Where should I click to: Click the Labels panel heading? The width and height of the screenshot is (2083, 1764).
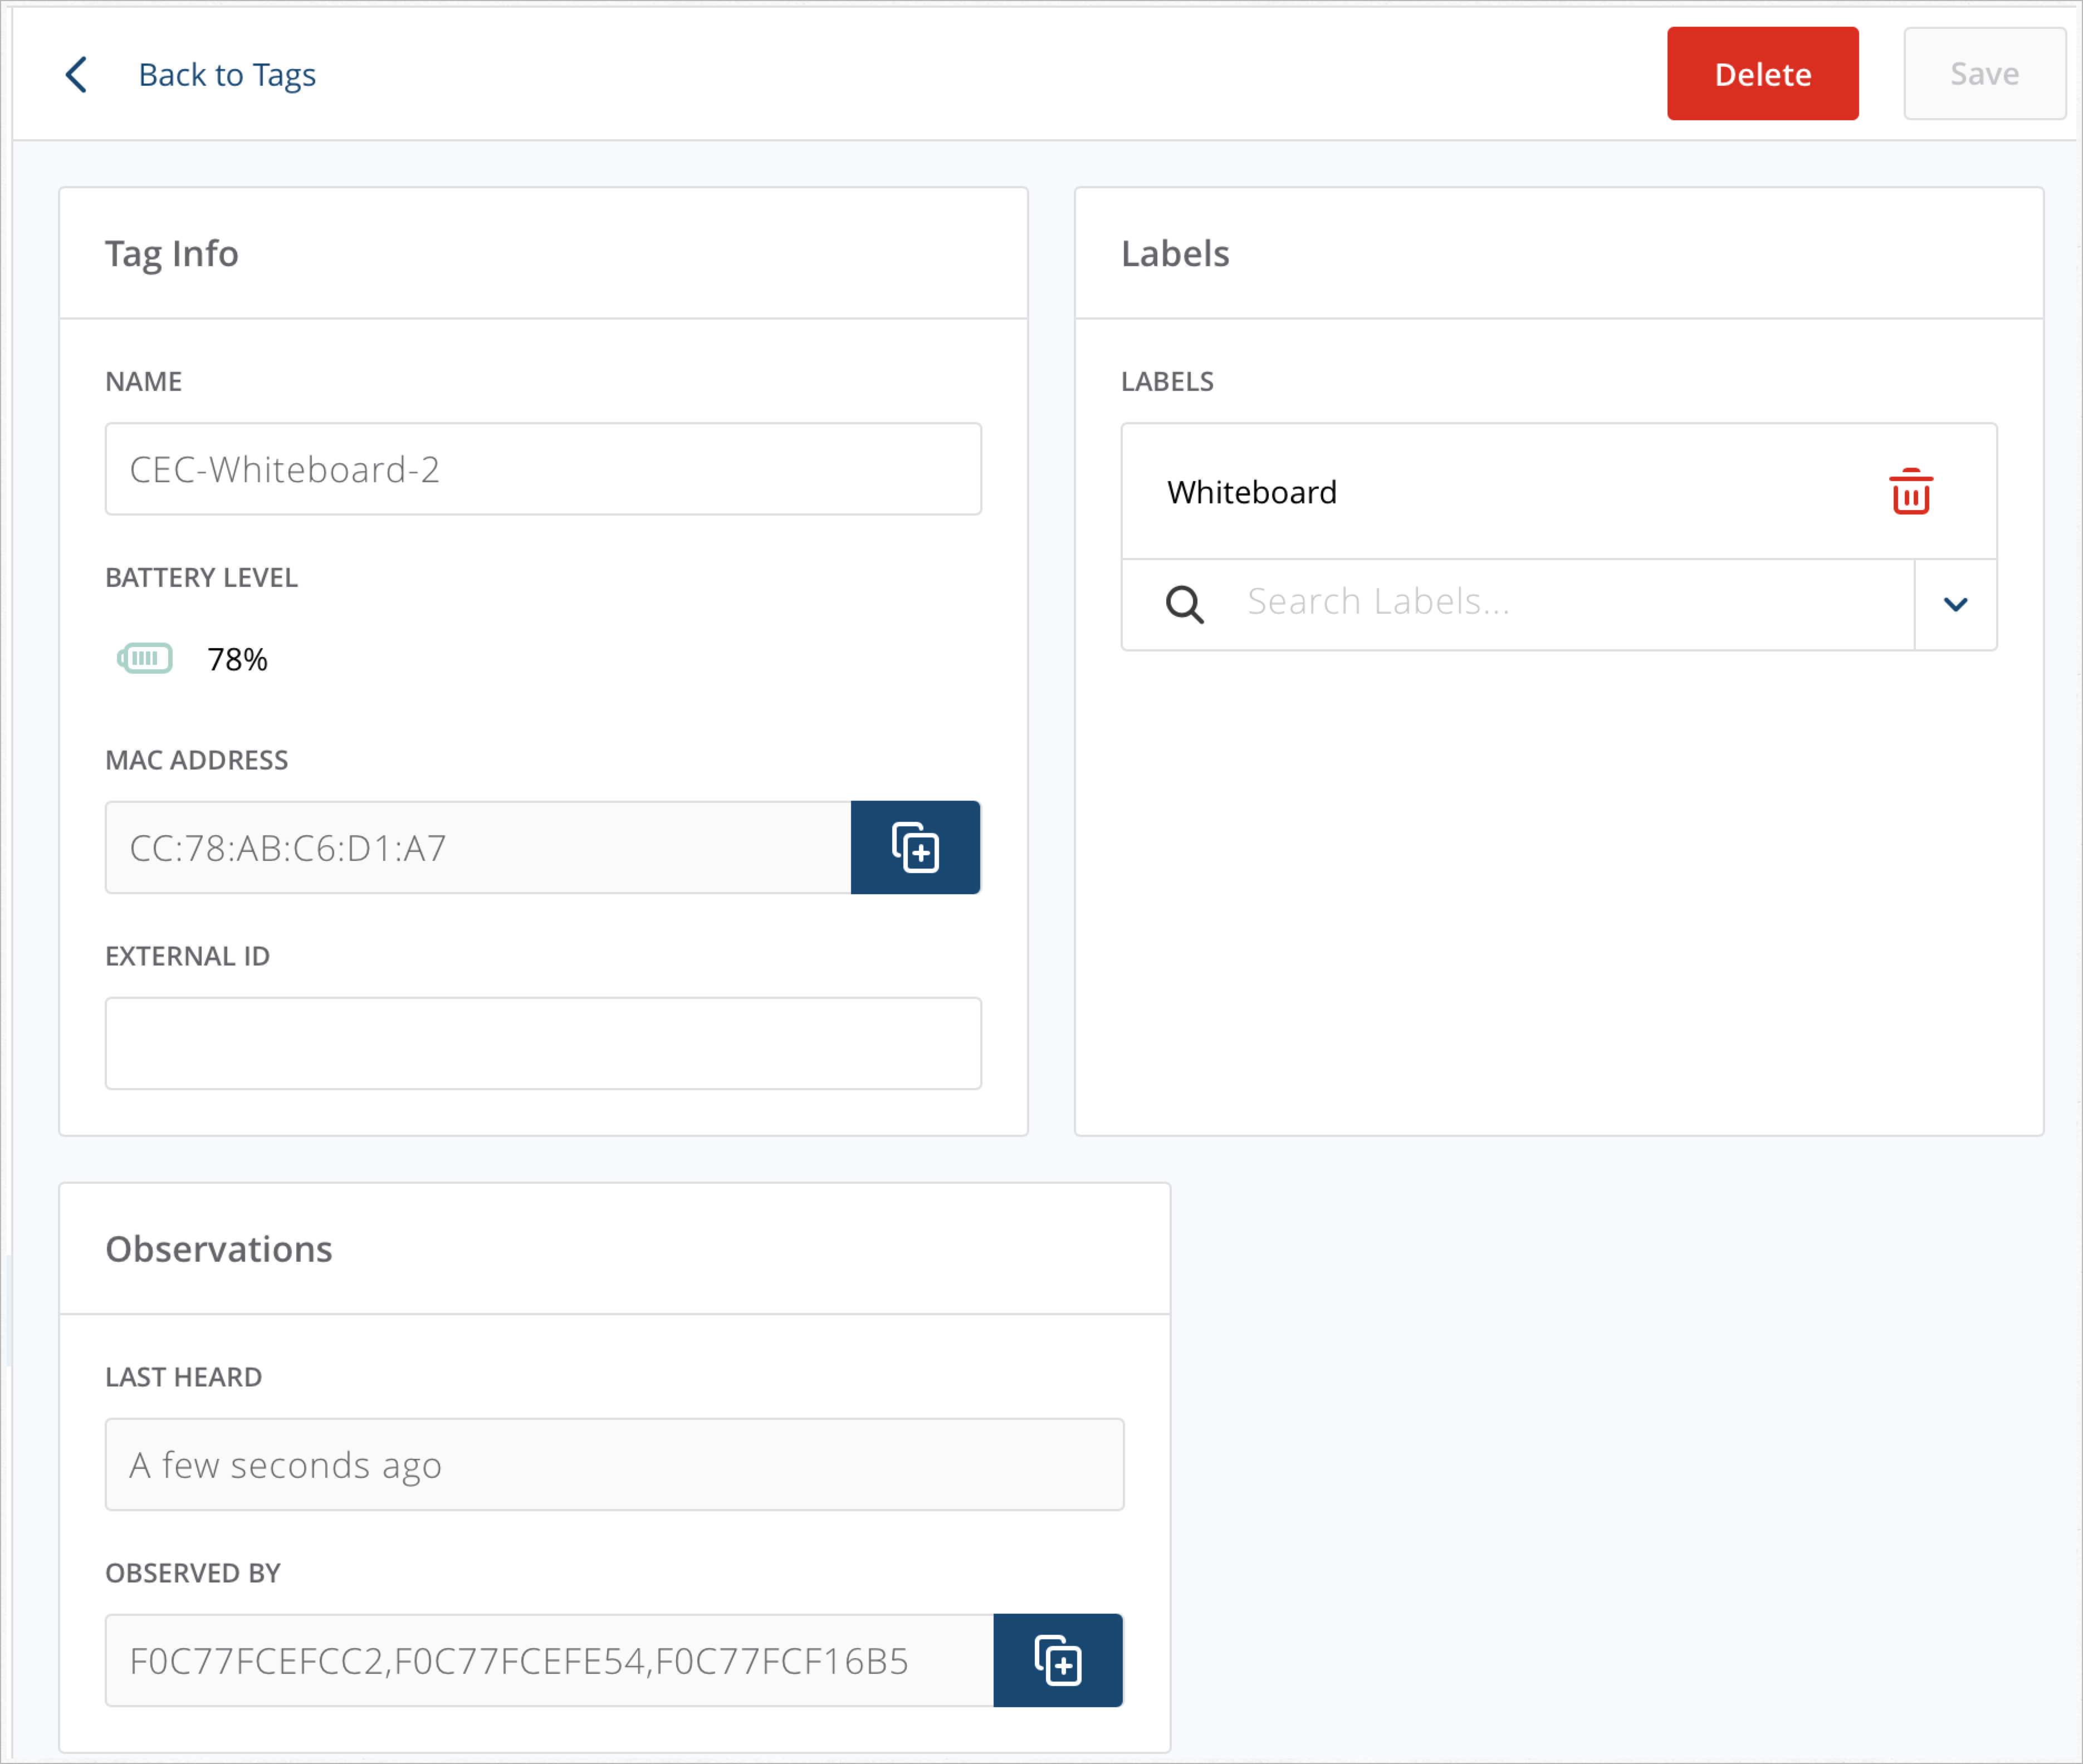coord(1175,254)
